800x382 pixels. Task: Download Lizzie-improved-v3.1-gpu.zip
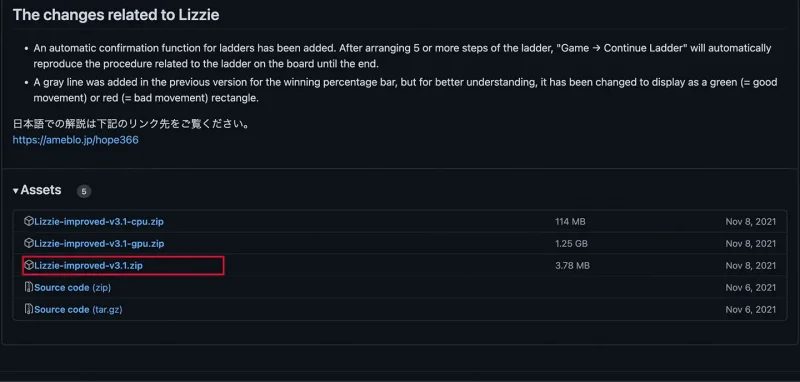[99, 243]
